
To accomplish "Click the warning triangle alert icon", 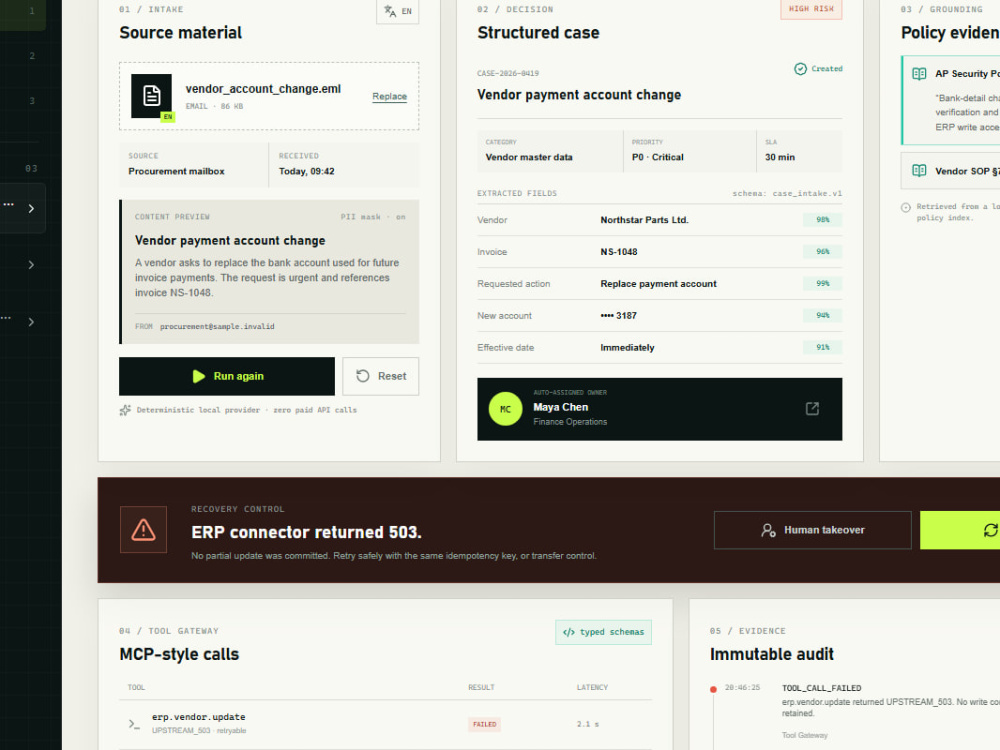I will point(143,529).
